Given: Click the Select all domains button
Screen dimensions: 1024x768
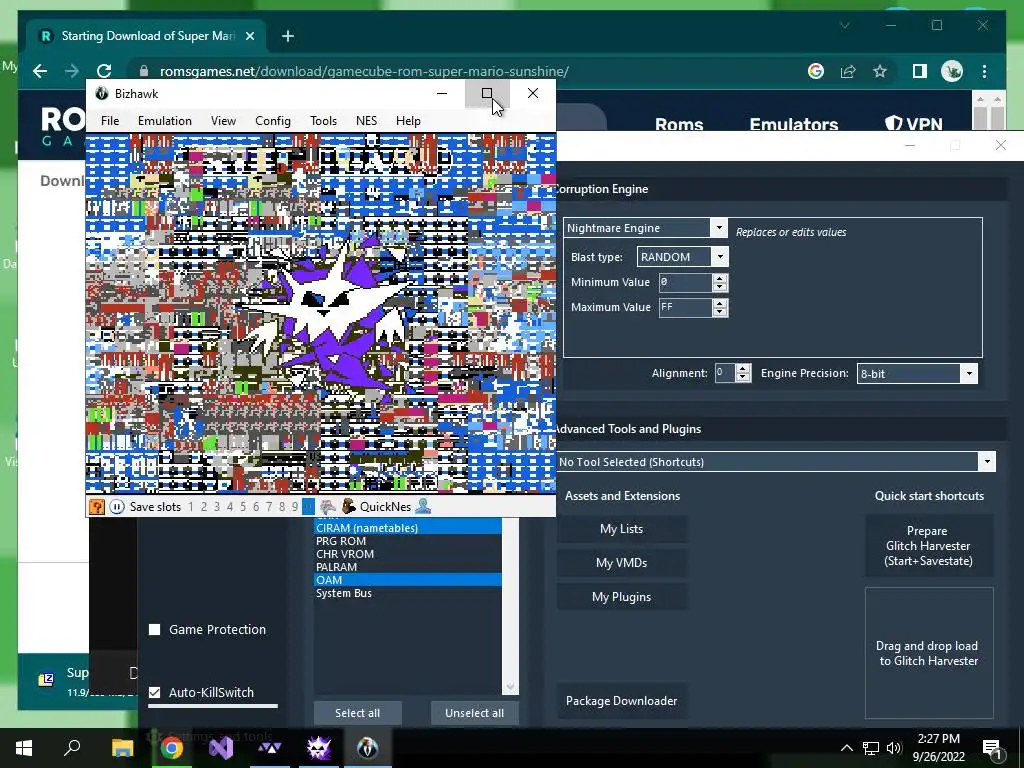Looking at the screenshot, I should click(x=357, y=713).
